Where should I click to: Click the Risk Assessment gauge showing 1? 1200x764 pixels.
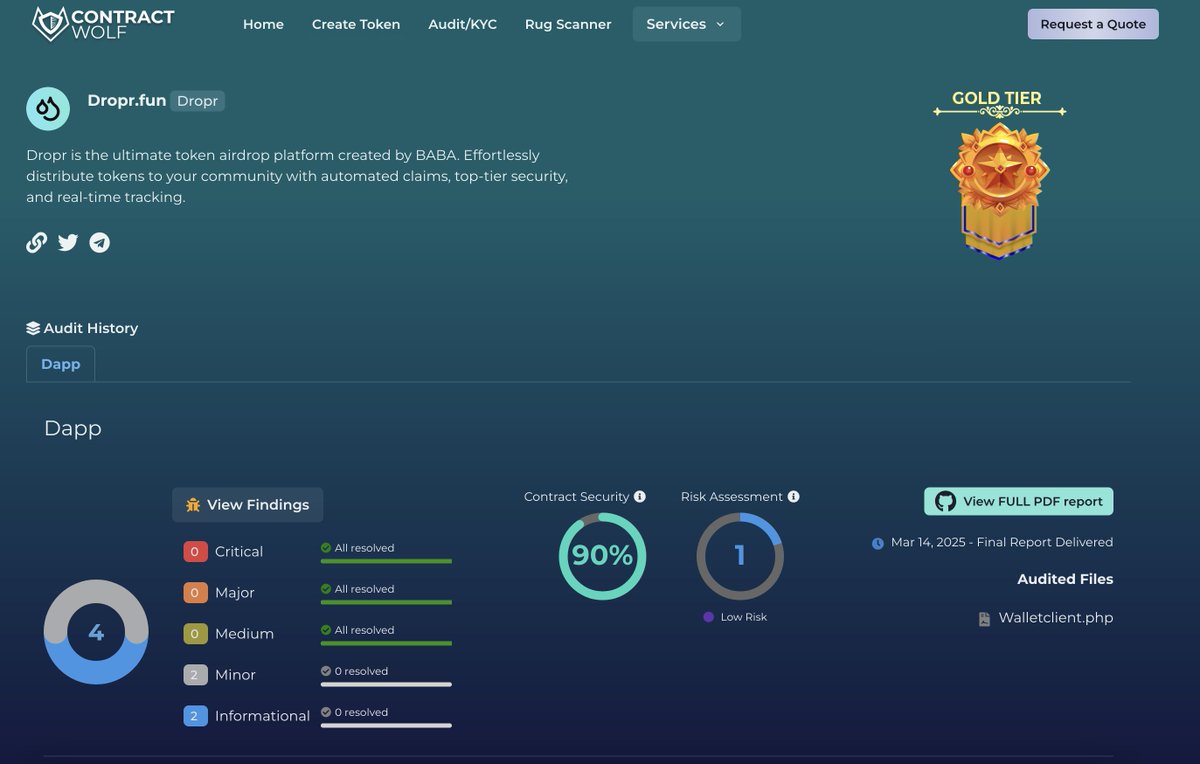point(740,556)
